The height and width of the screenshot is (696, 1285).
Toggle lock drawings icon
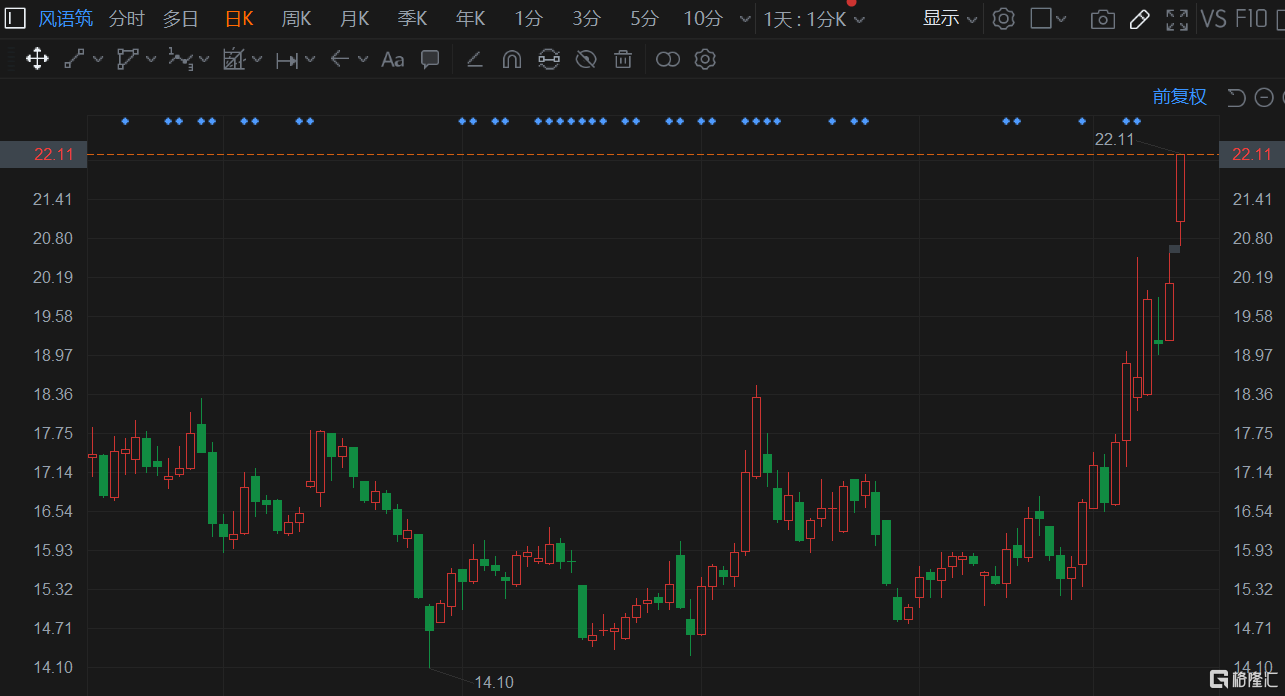[548, 60]
